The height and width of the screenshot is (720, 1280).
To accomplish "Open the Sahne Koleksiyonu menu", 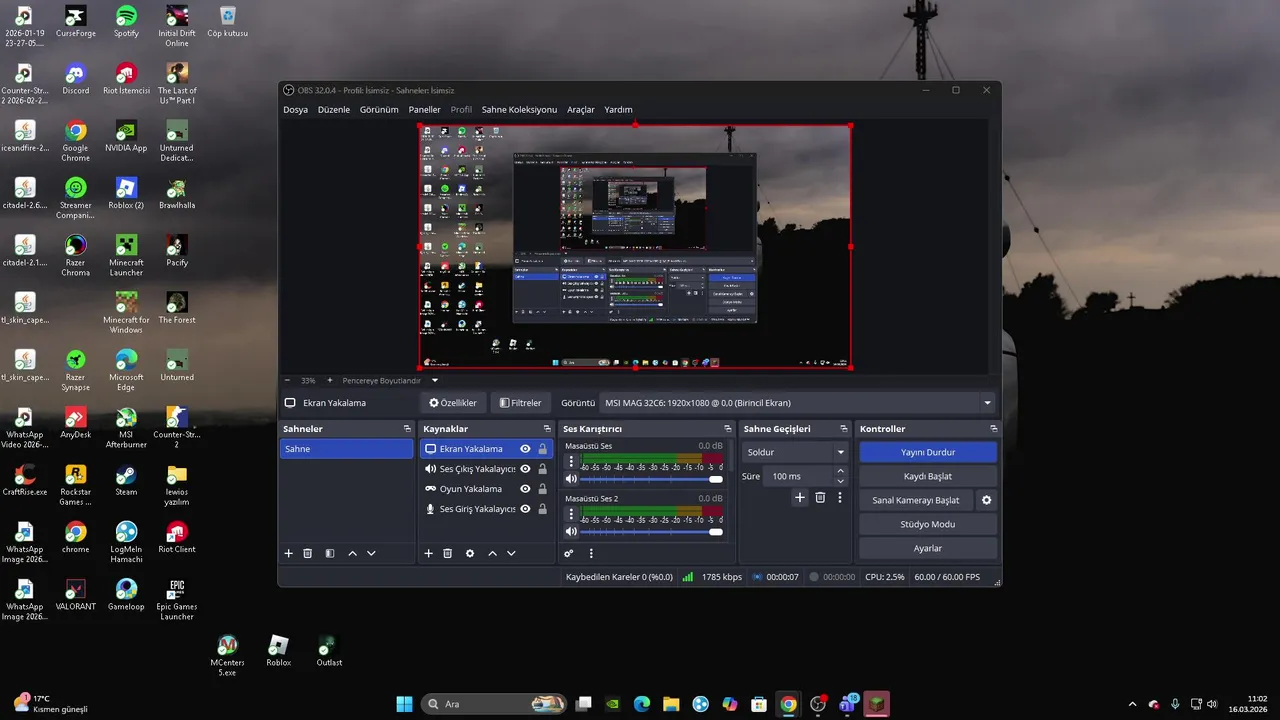I will 519,110.
